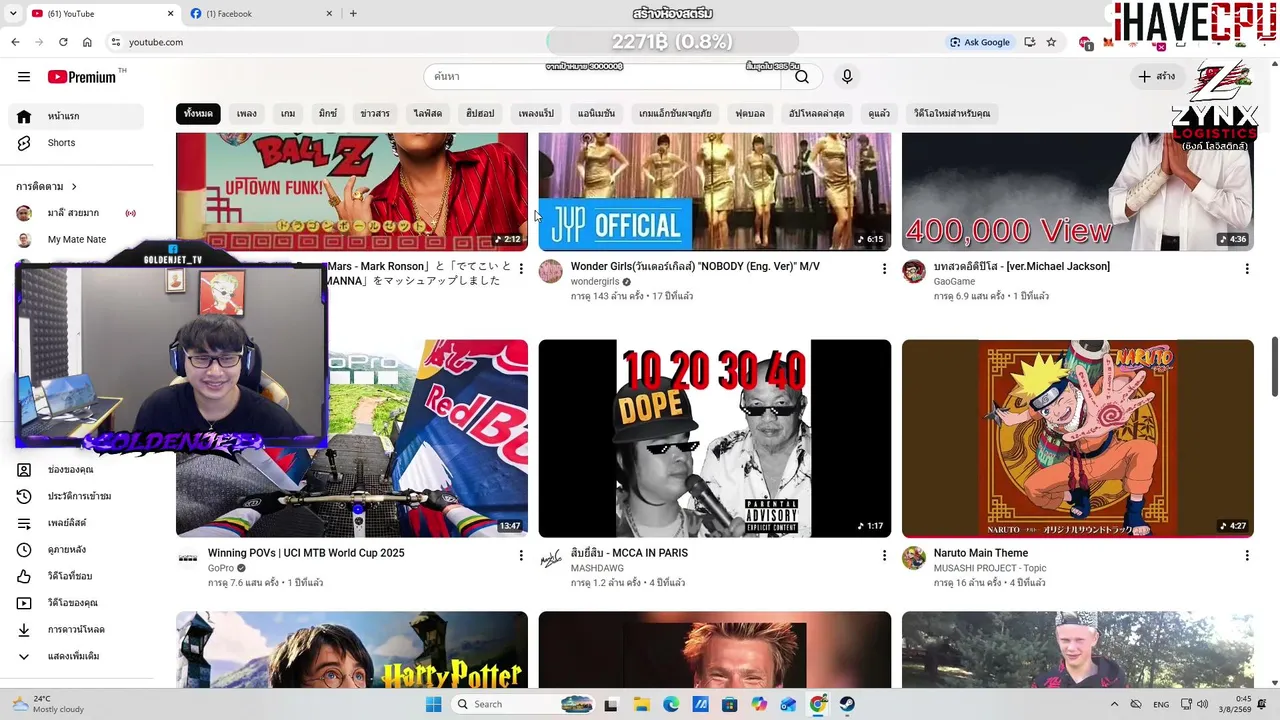Image resolution: width=1280 pixels, height=720 pixels.
Task: Select the เกม (games) filter chip
Action: click(288, 113)
